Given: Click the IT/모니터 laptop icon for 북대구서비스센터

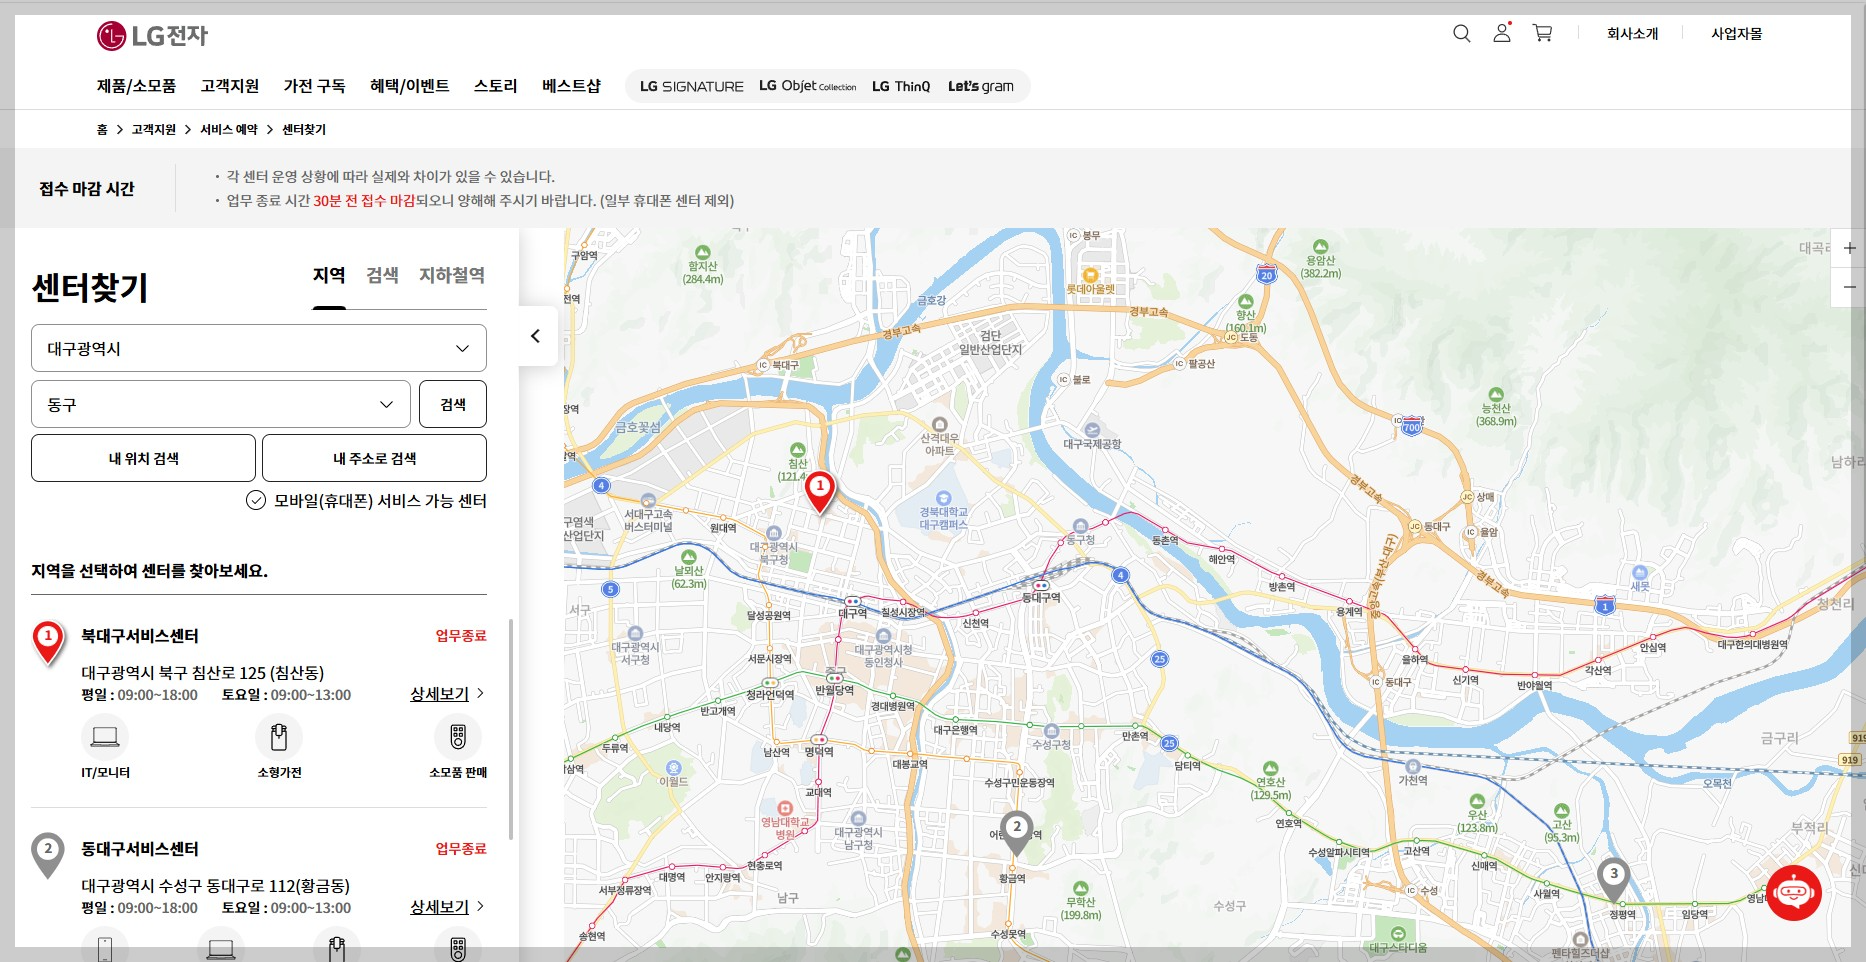Looking at the screenshot, I should click(105, 737).
